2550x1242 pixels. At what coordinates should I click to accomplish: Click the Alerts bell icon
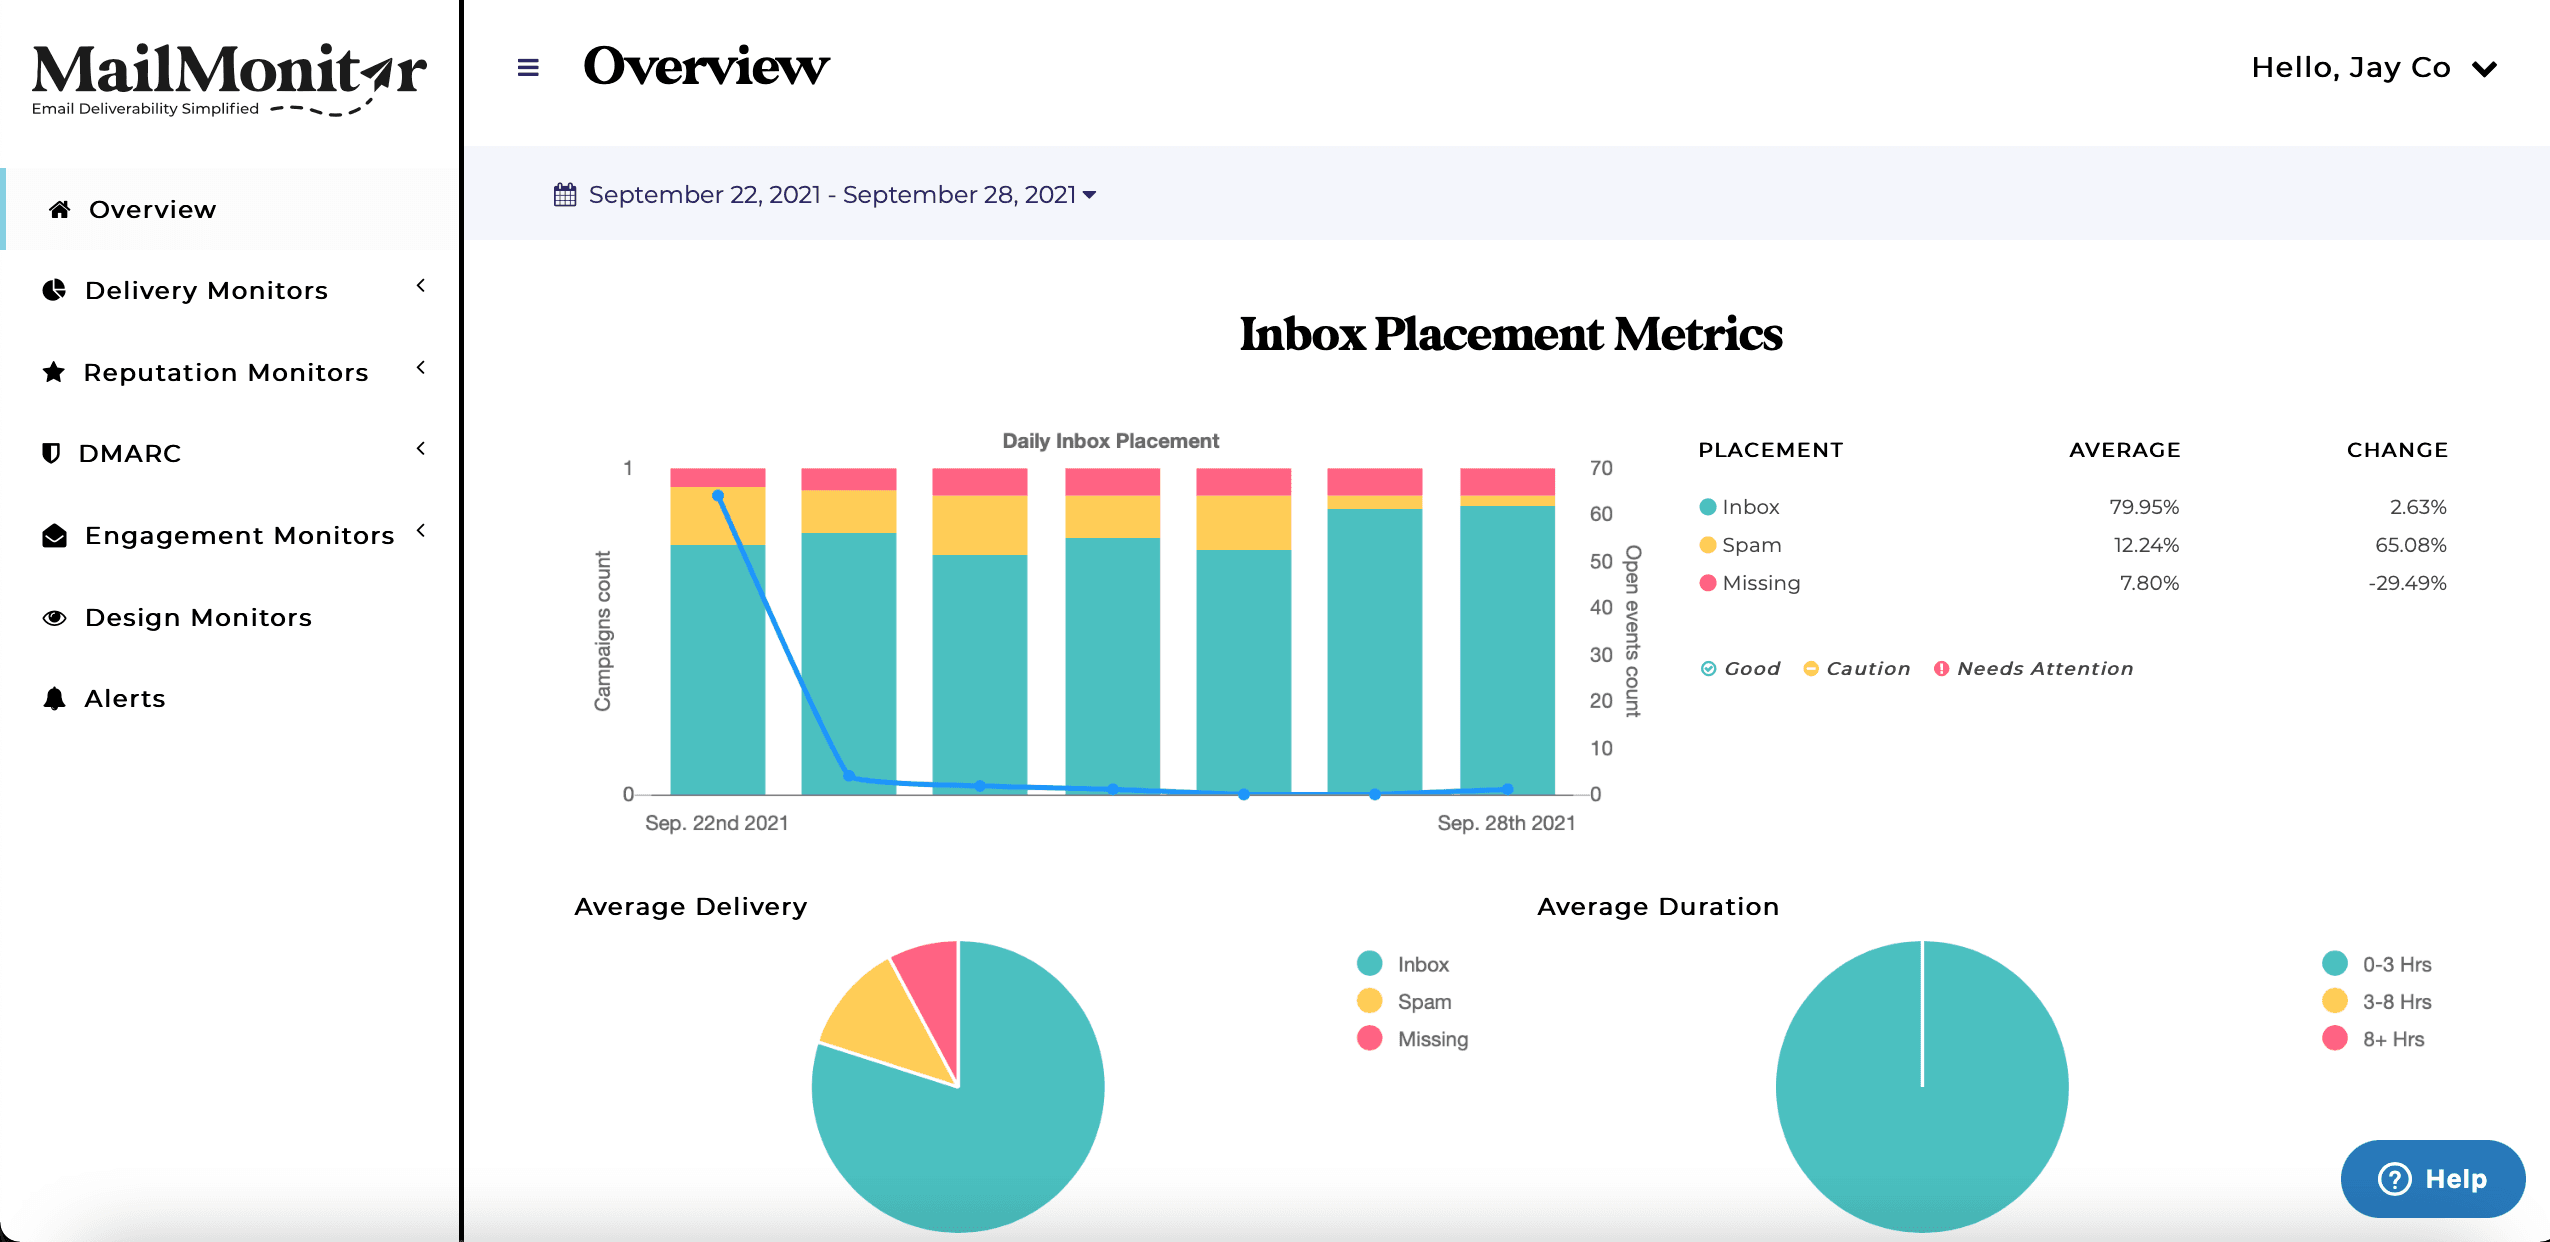click(x=54, y=698)
